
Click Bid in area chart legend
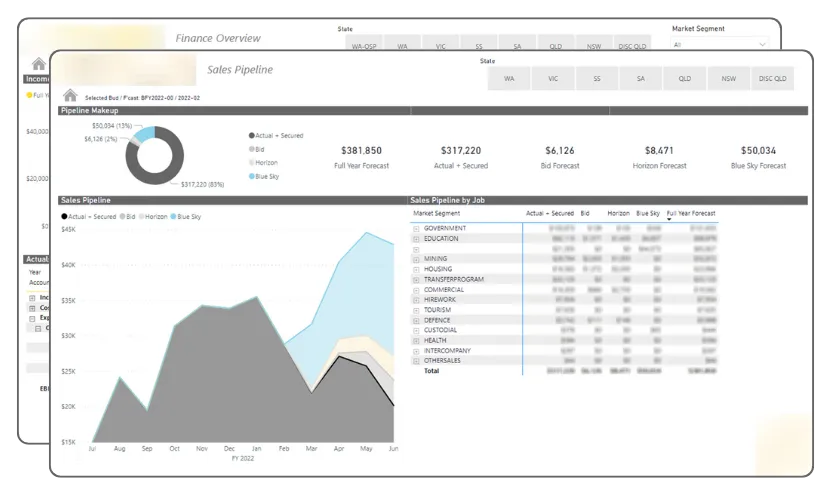pyautogui.click(x=128, y=216)
